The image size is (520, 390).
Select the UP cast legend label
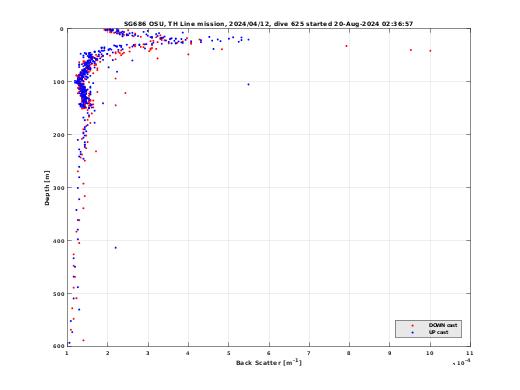pos(438,332)
